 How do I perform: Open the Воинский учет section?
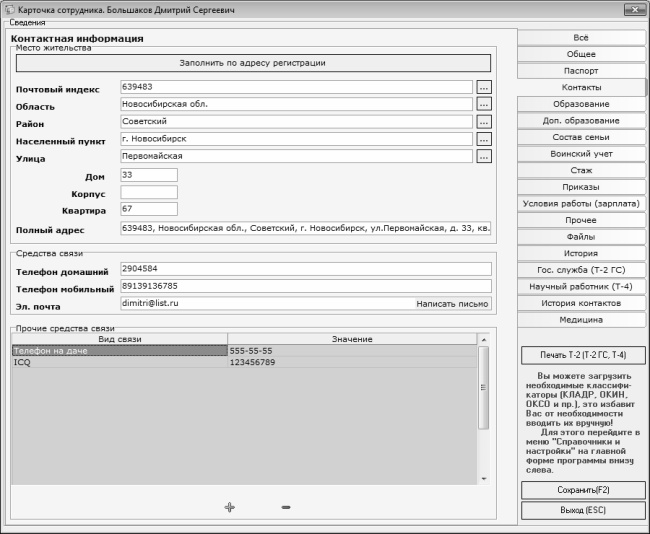[x=581, y=154]
